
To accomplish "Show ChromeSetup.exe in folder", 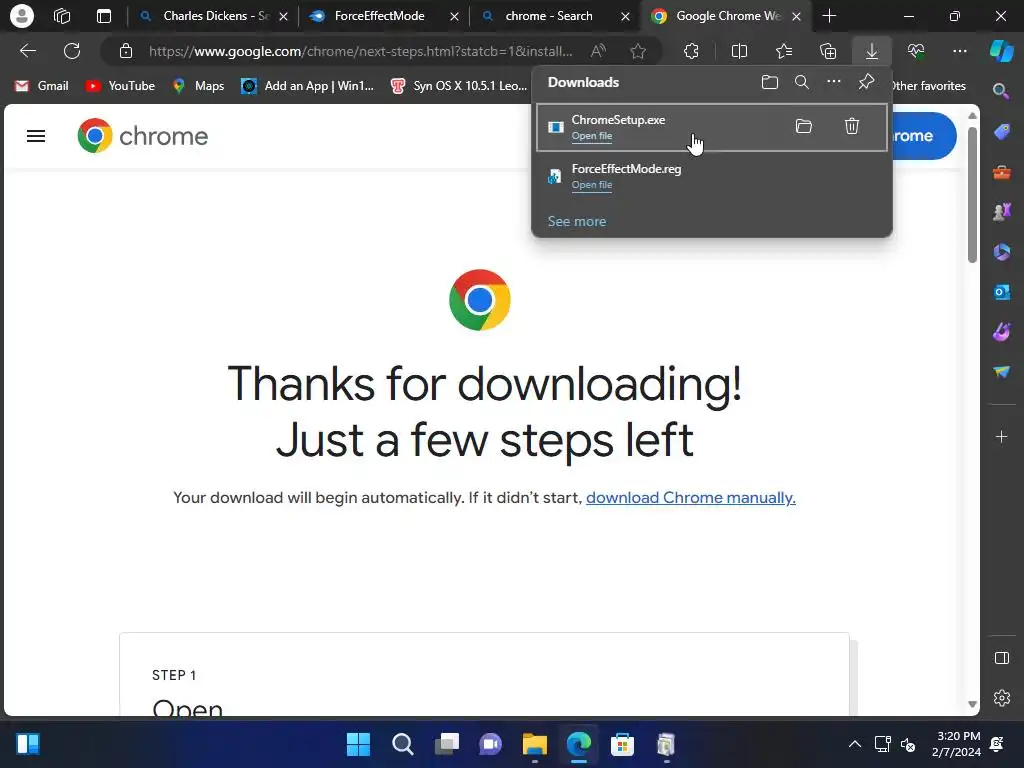I will point(804,126).
